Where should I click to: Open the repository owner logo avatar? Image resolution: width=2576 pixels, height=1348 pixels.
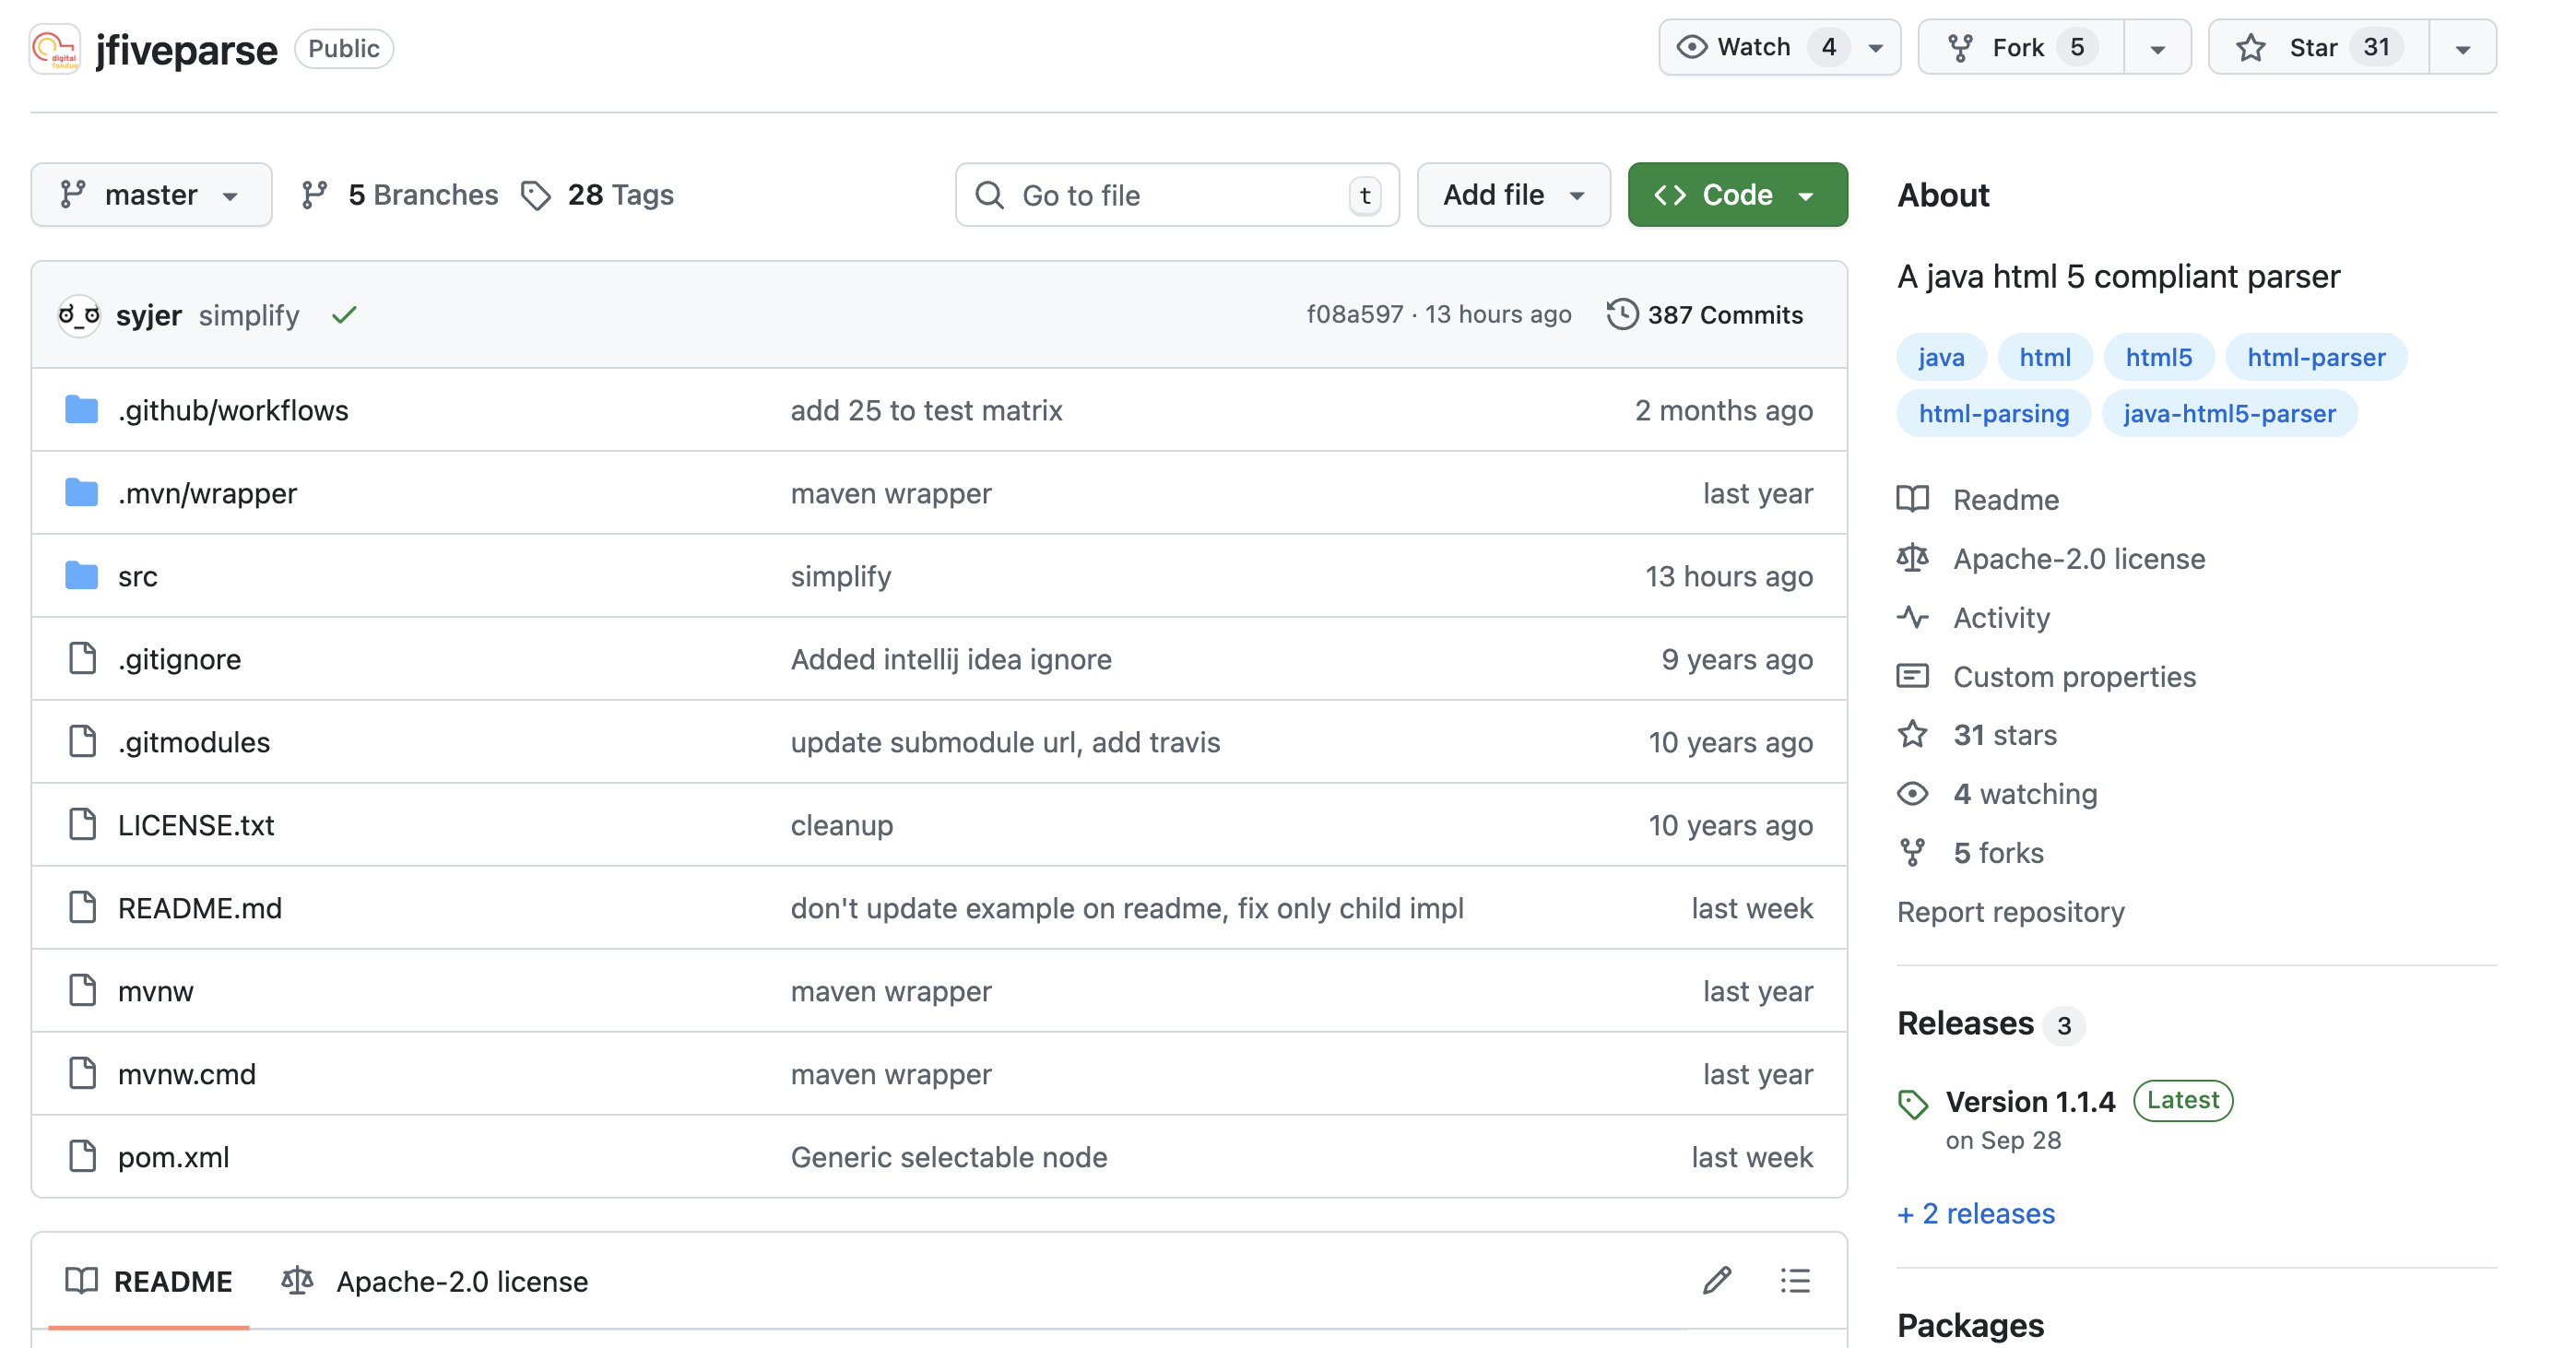55,48
